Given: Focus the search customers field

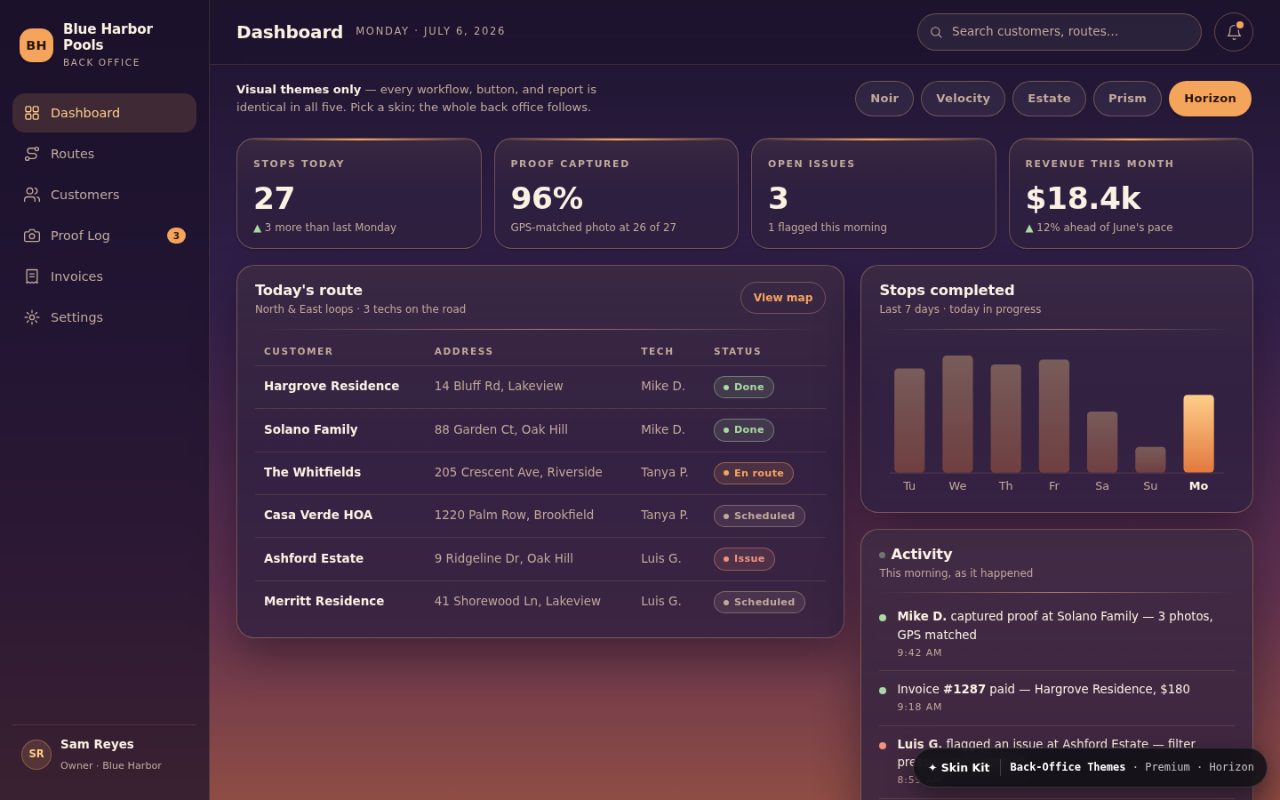Looking at the screenshot, I should pos(1059,32).
